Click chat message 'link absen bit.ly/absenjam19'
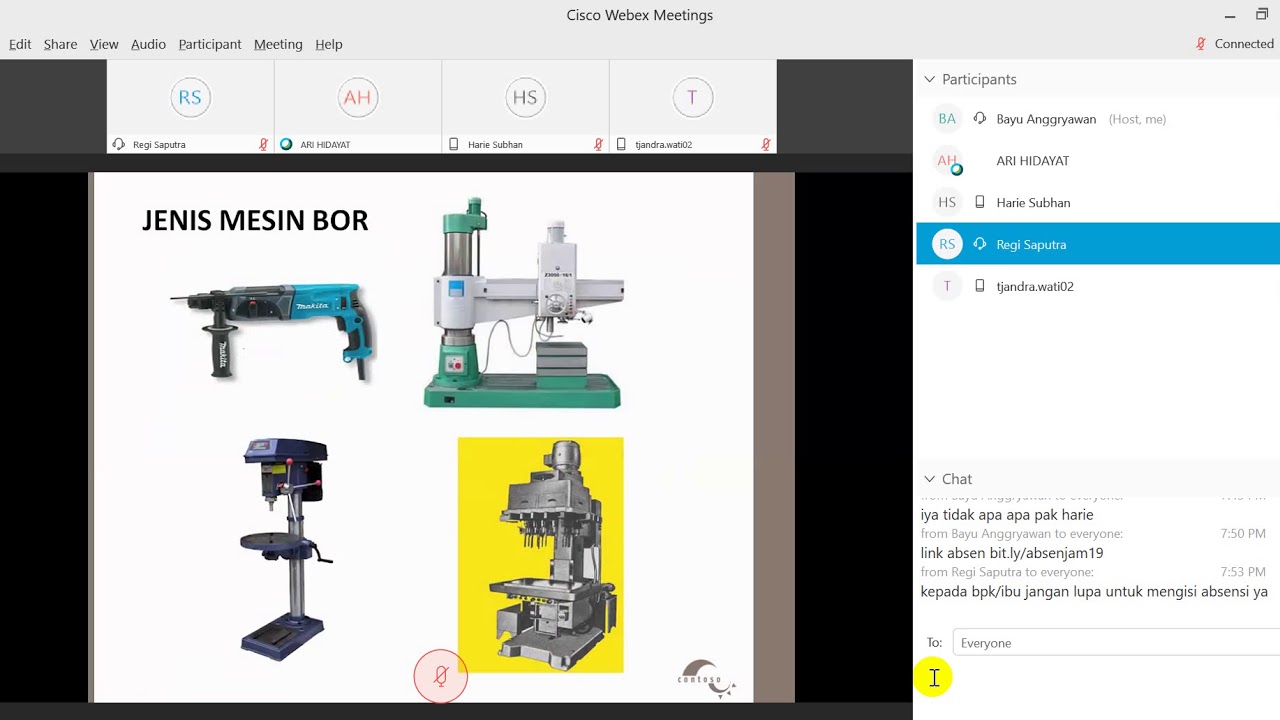 pyautogui.click(x=1012, y=553)
